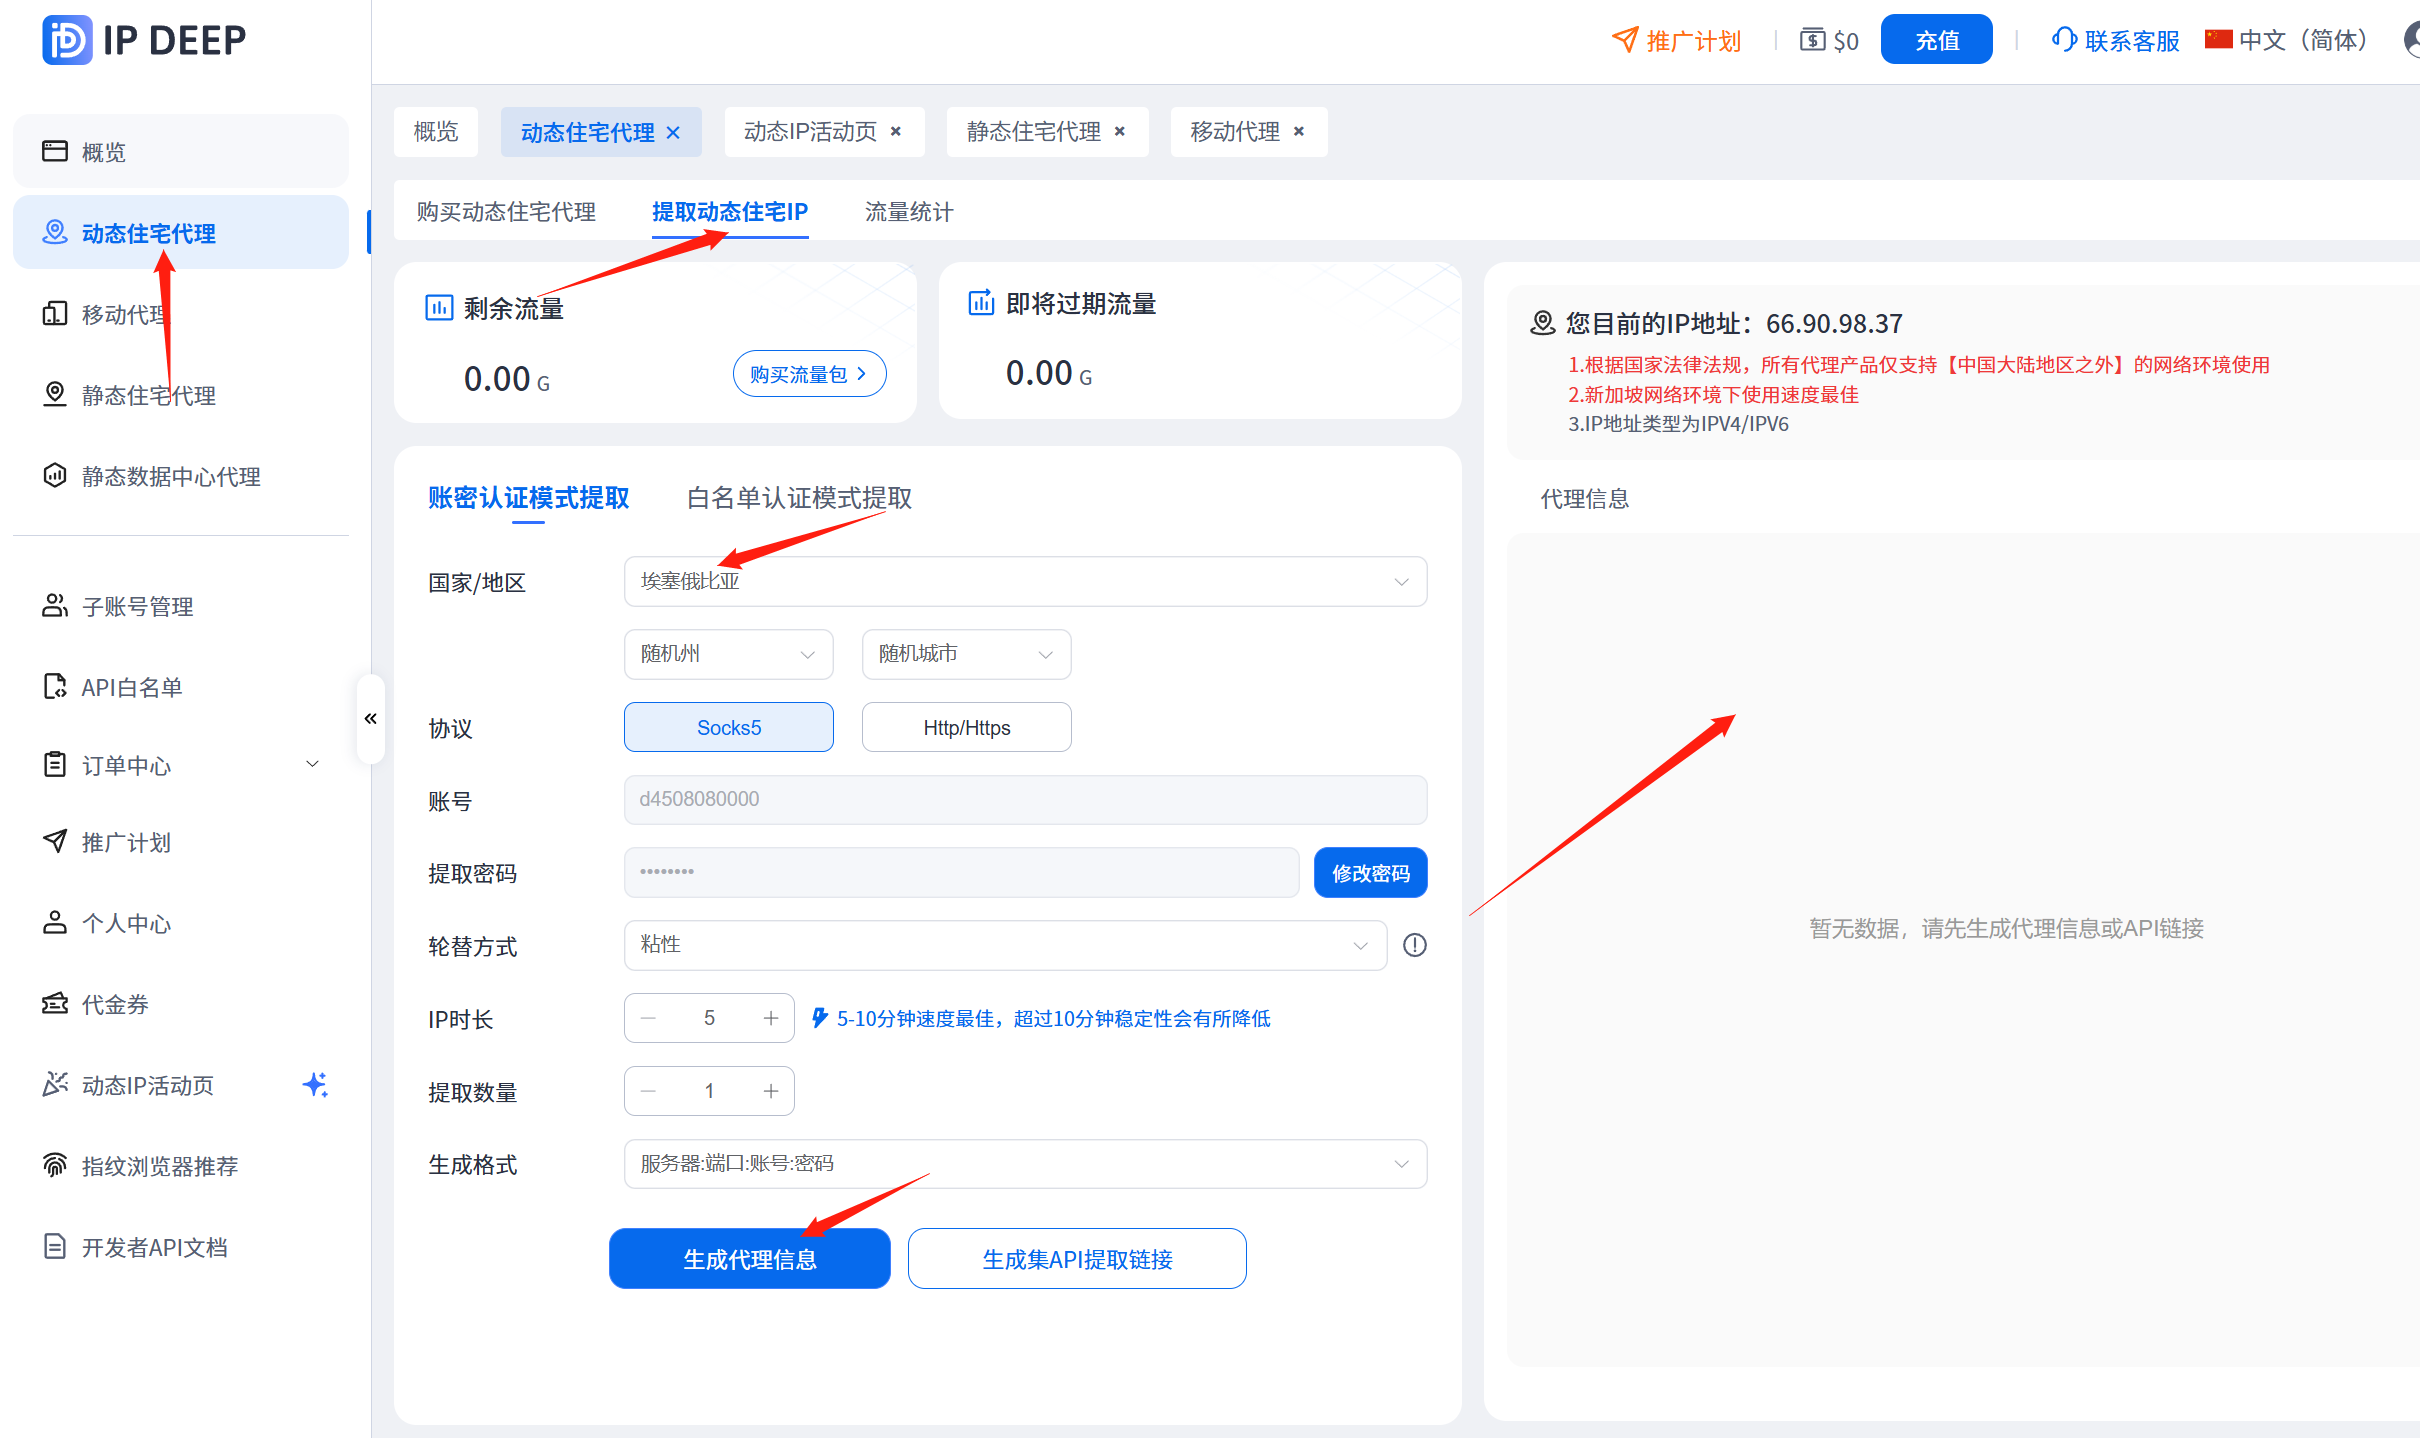
Task: Close the 动态住宅代理 page tab
Action: click(x=673, y=132)
